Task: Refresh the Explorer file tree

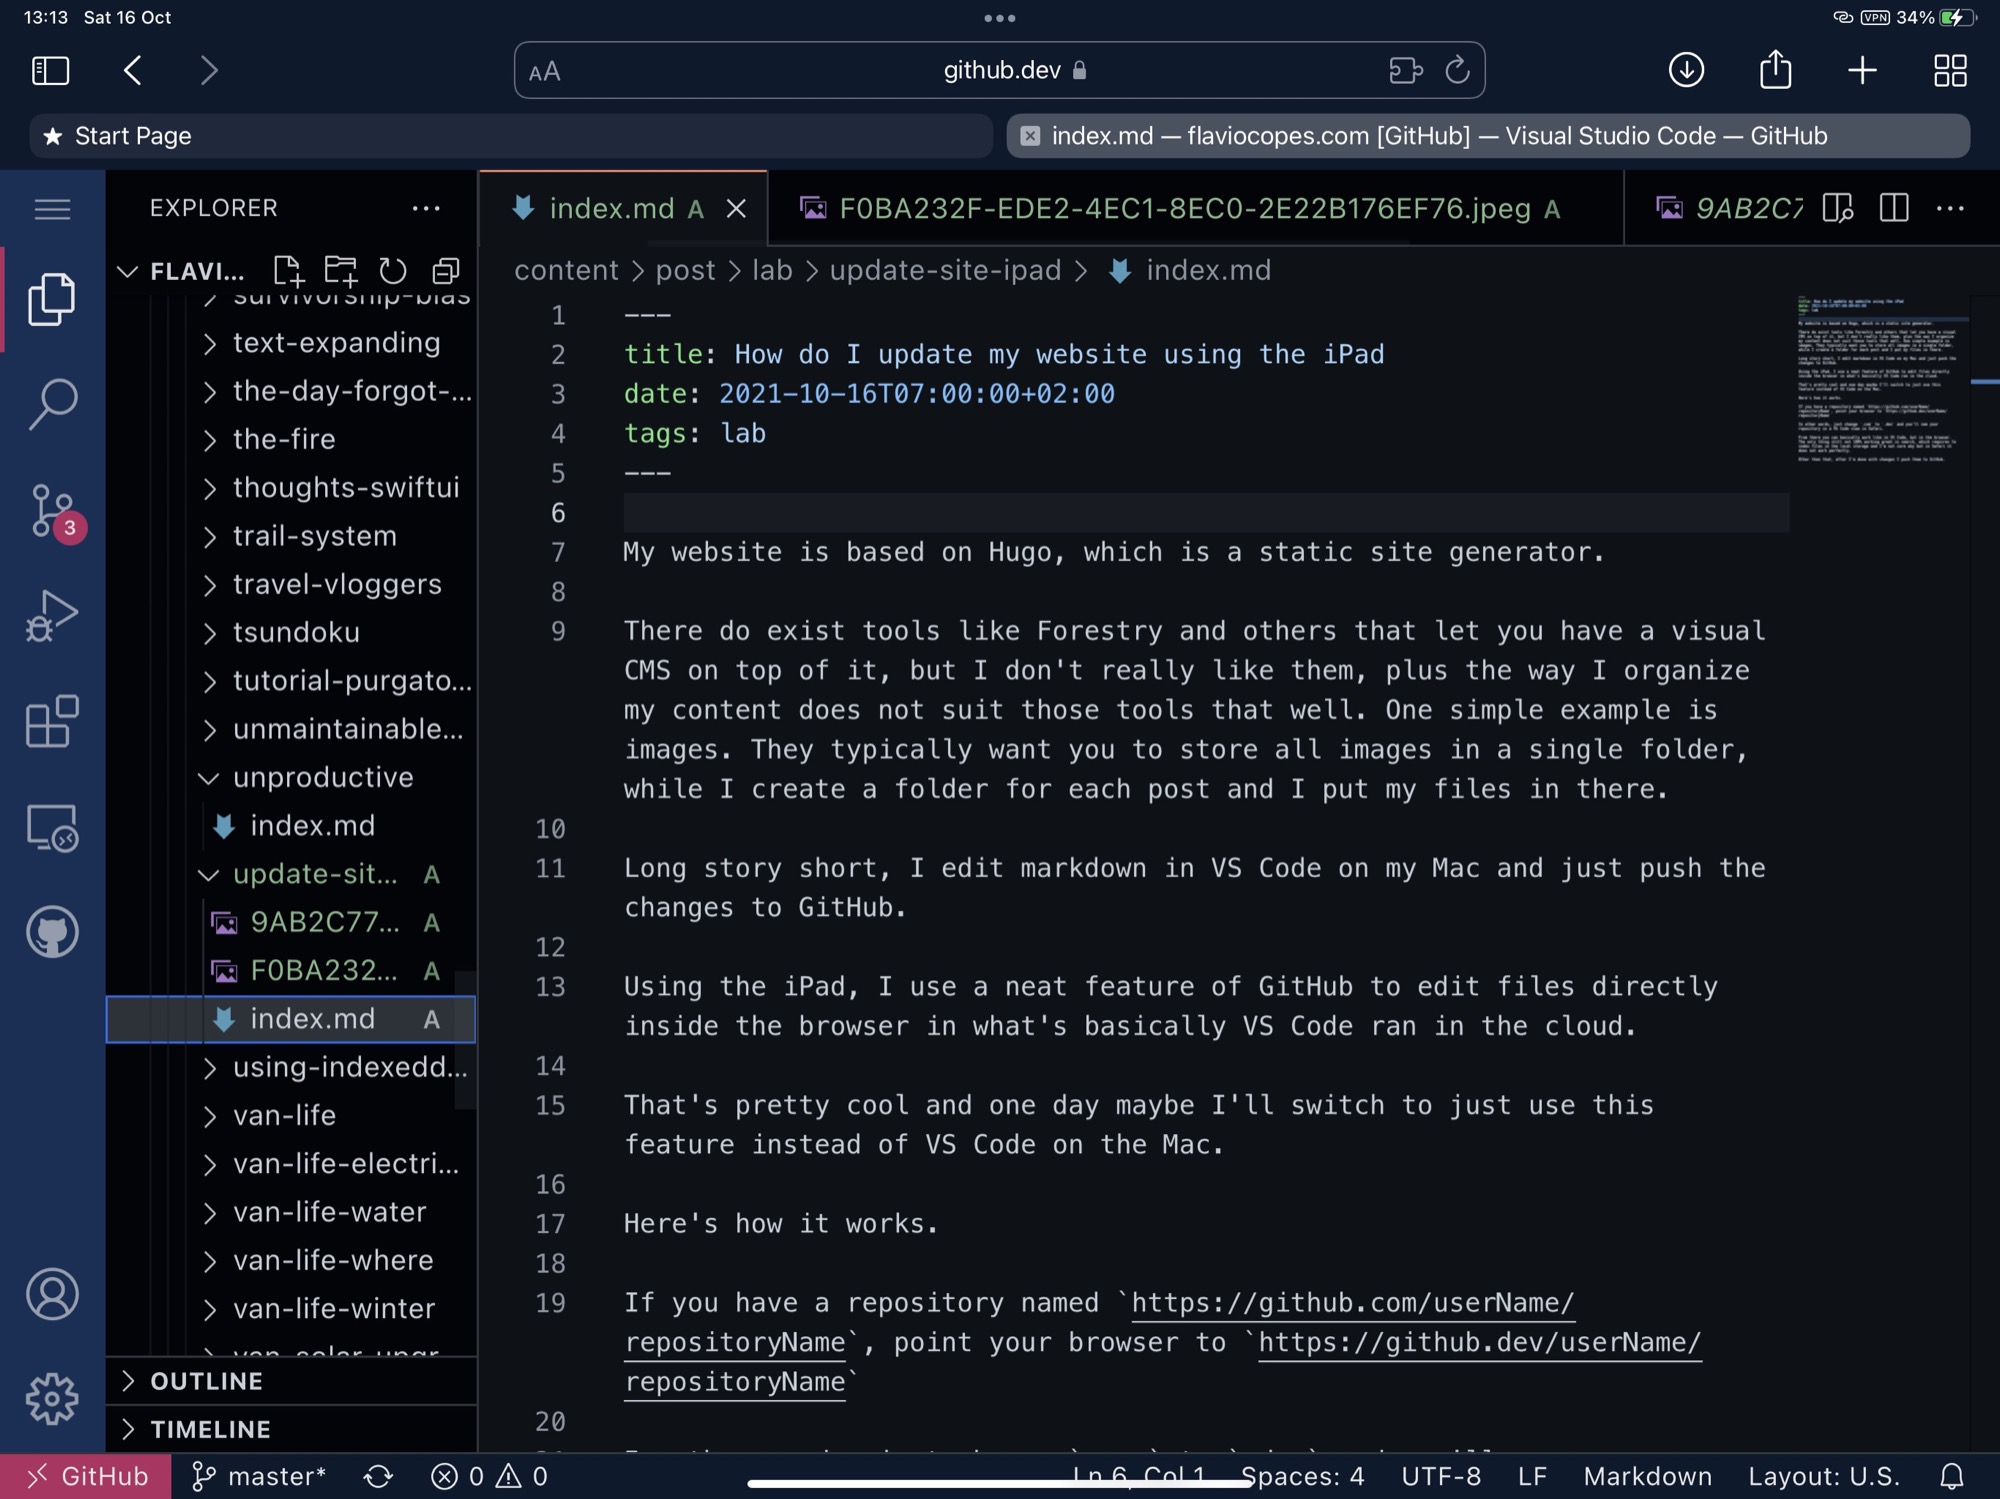Action: pyautogui.click(x=393, y=270)
